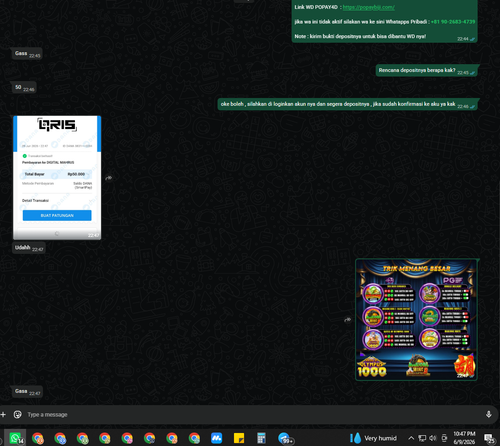The width and height of the screenshot is (500, 446).
Task: Select the '50' message bubble
Action: [24, 88]
